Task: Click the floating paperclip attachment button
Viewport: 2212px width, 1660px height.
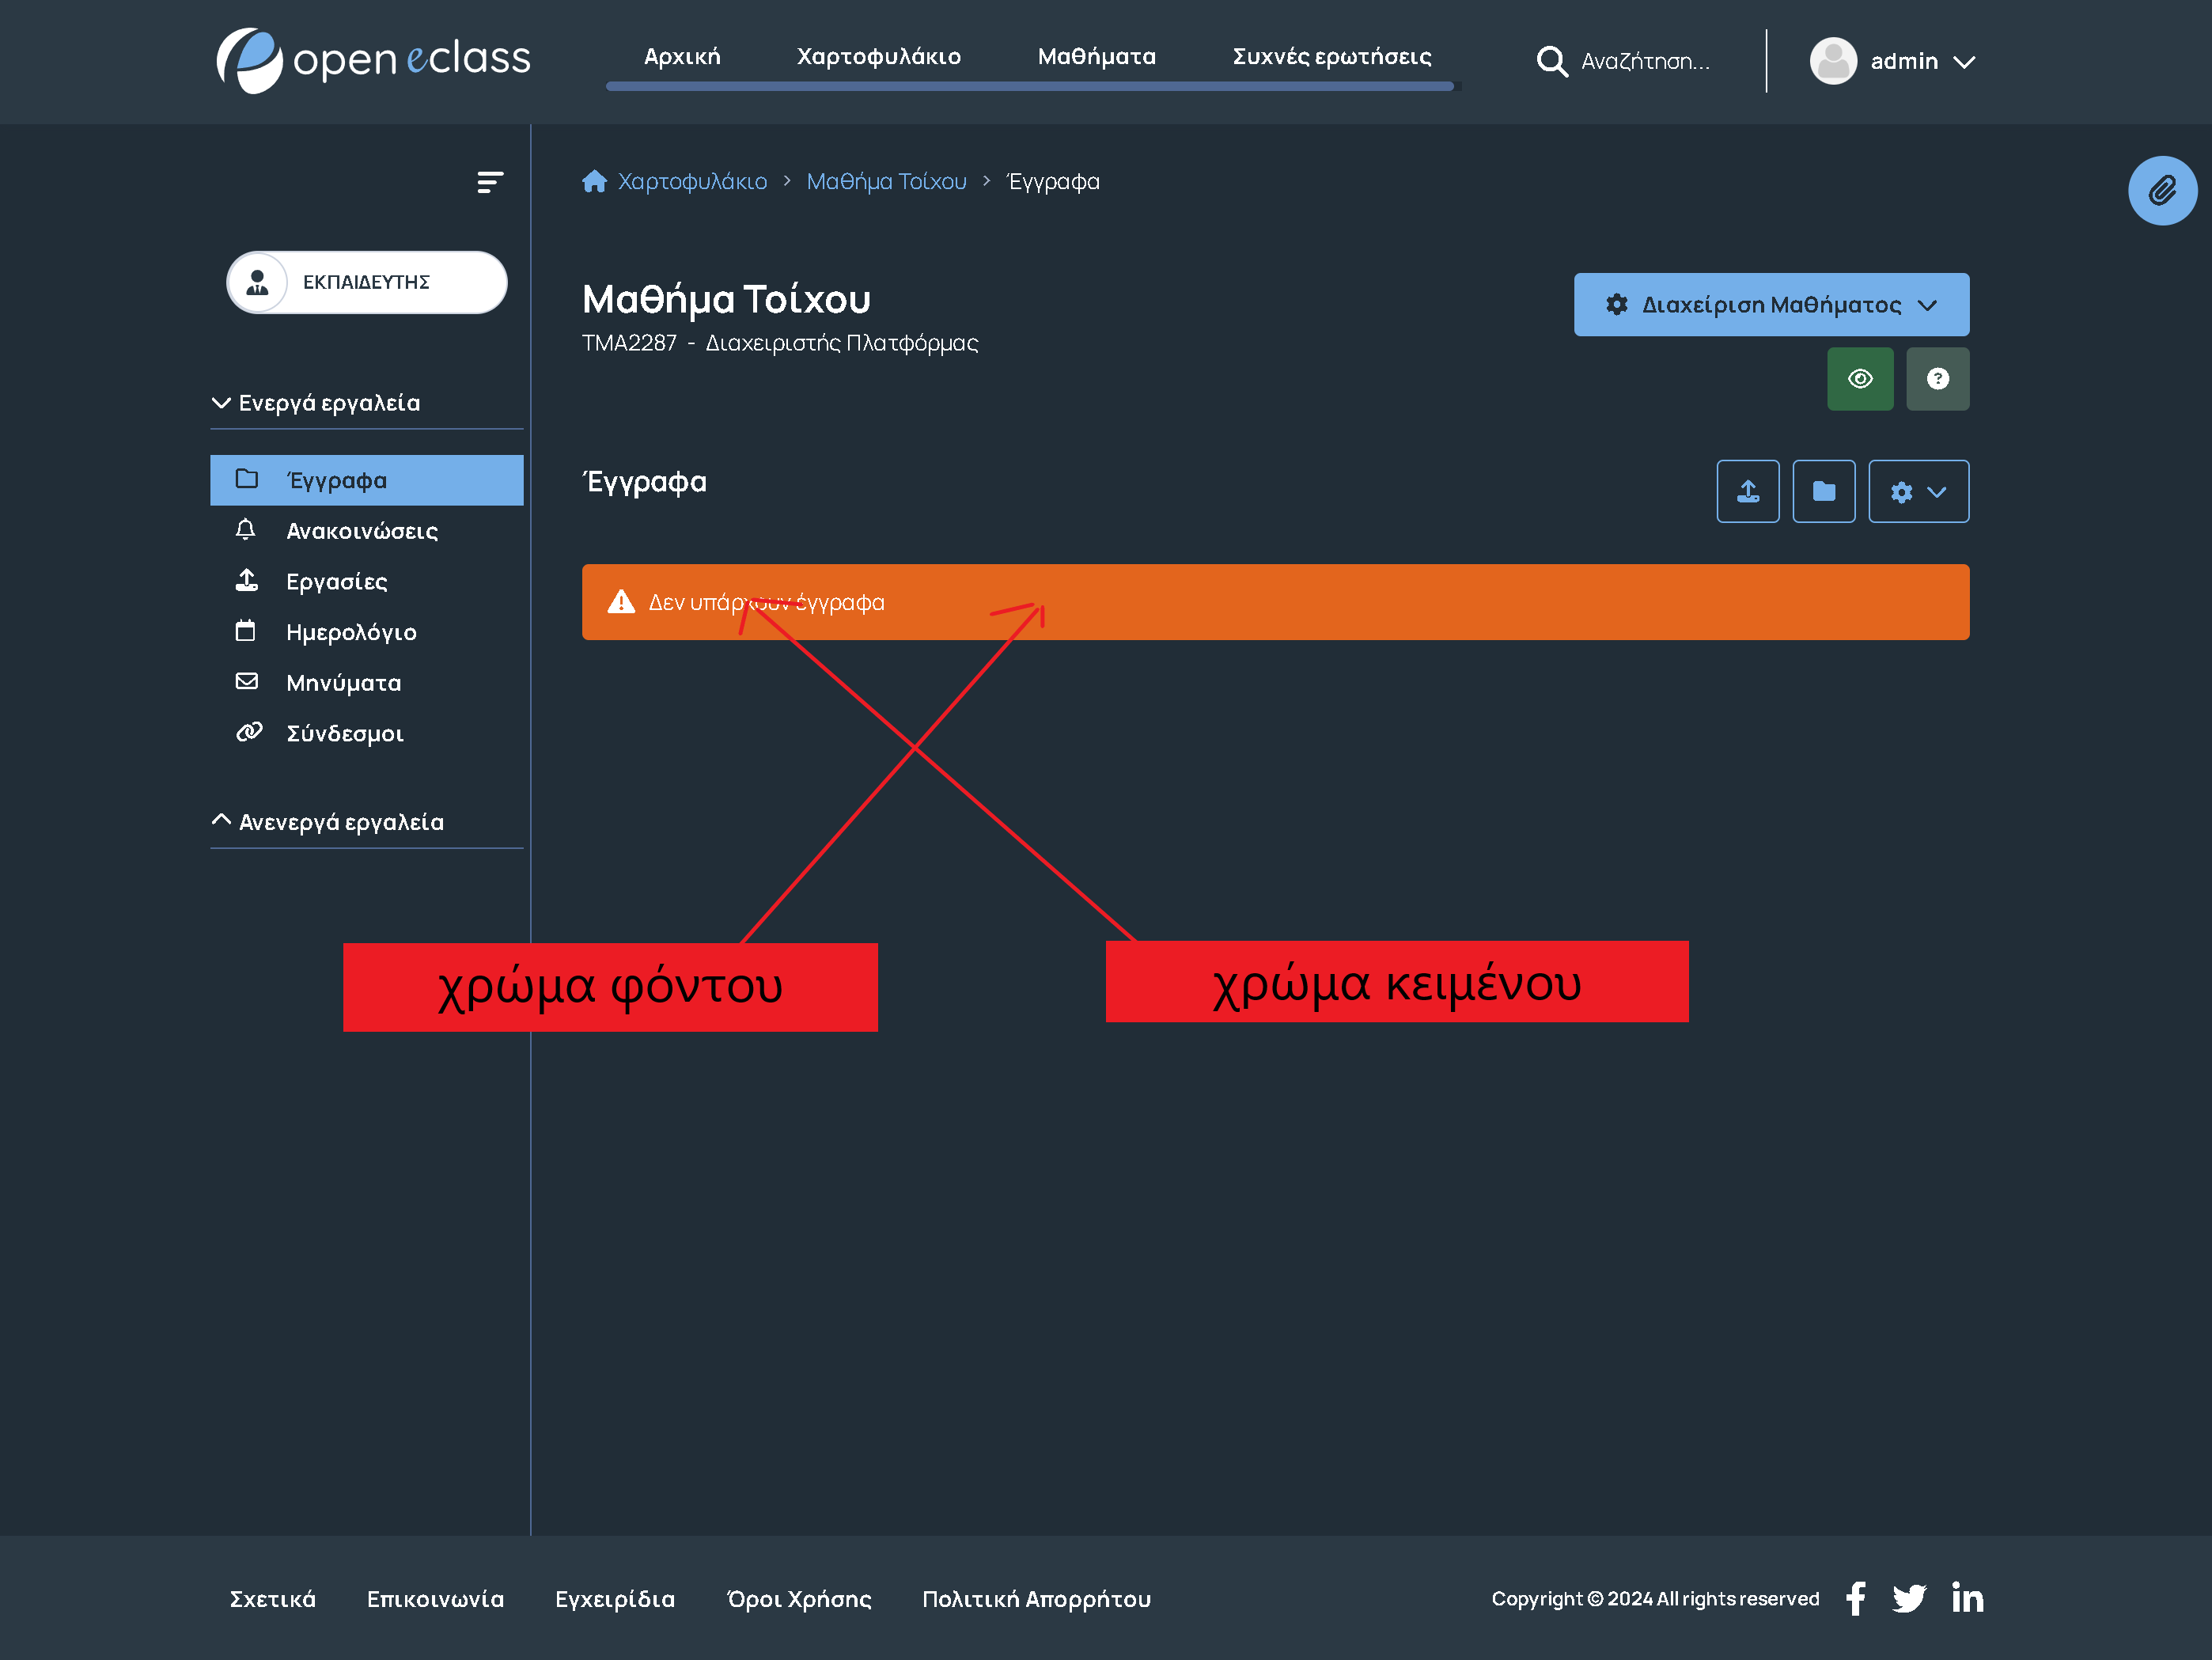Action: pos(2161,190)
